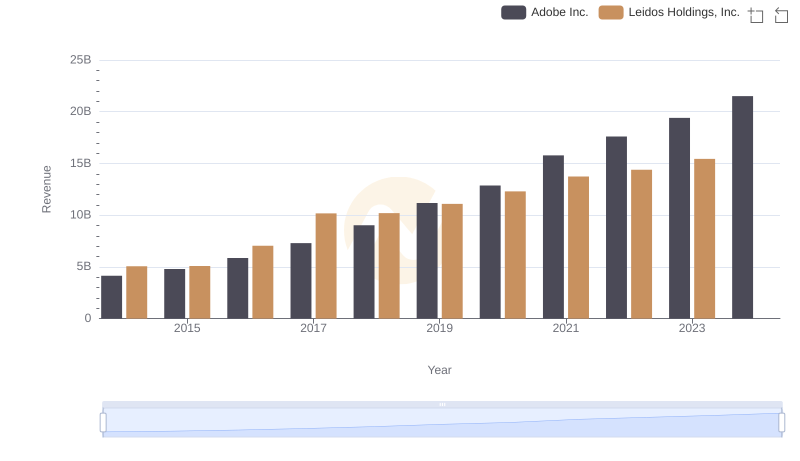Click the tallest Adobe bar for 2024
Viewport: 800px width, 461px height.
[742, 207]
